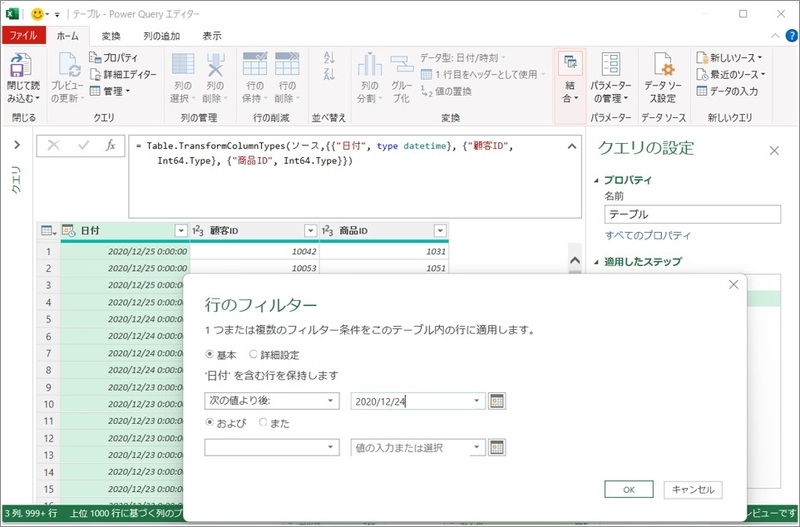Click the formula bar cancel X icon
Viewport: 800px width, 527px height.
tap(53, 146)
